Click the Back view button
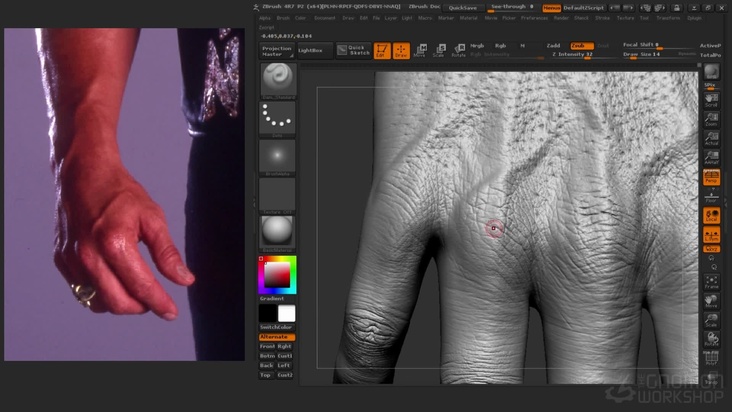732x412 pixels. click(267, 365)
